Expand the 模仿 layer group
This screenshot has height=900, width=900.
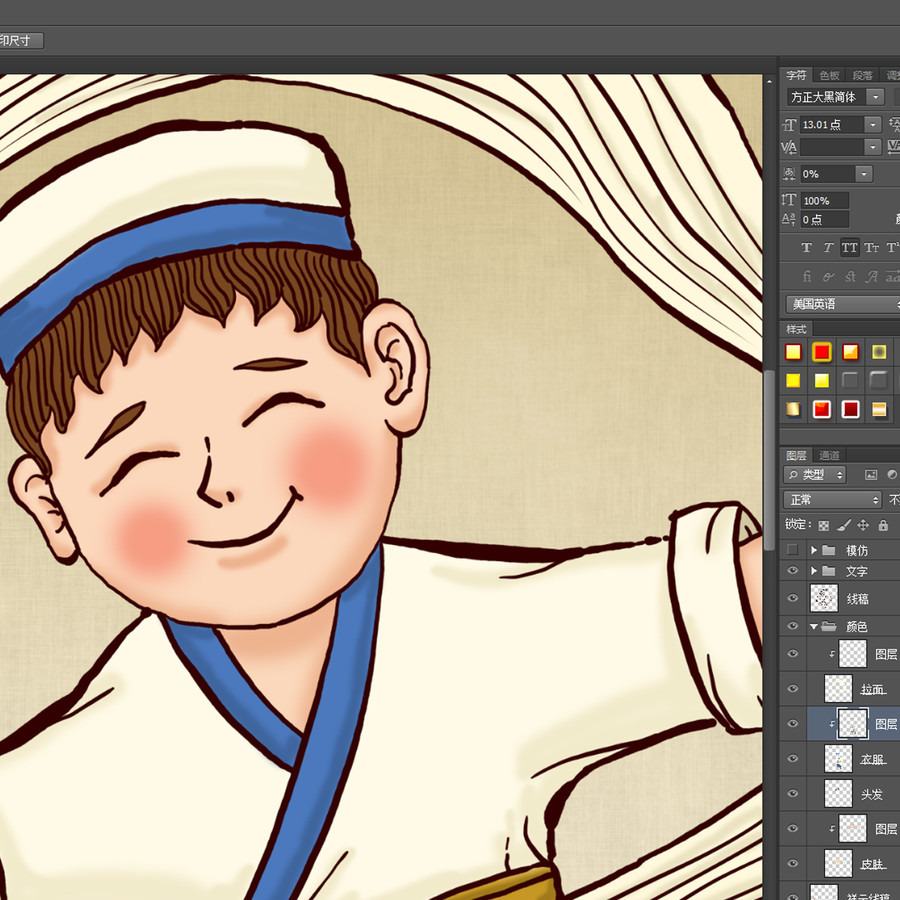coord(813,550)
